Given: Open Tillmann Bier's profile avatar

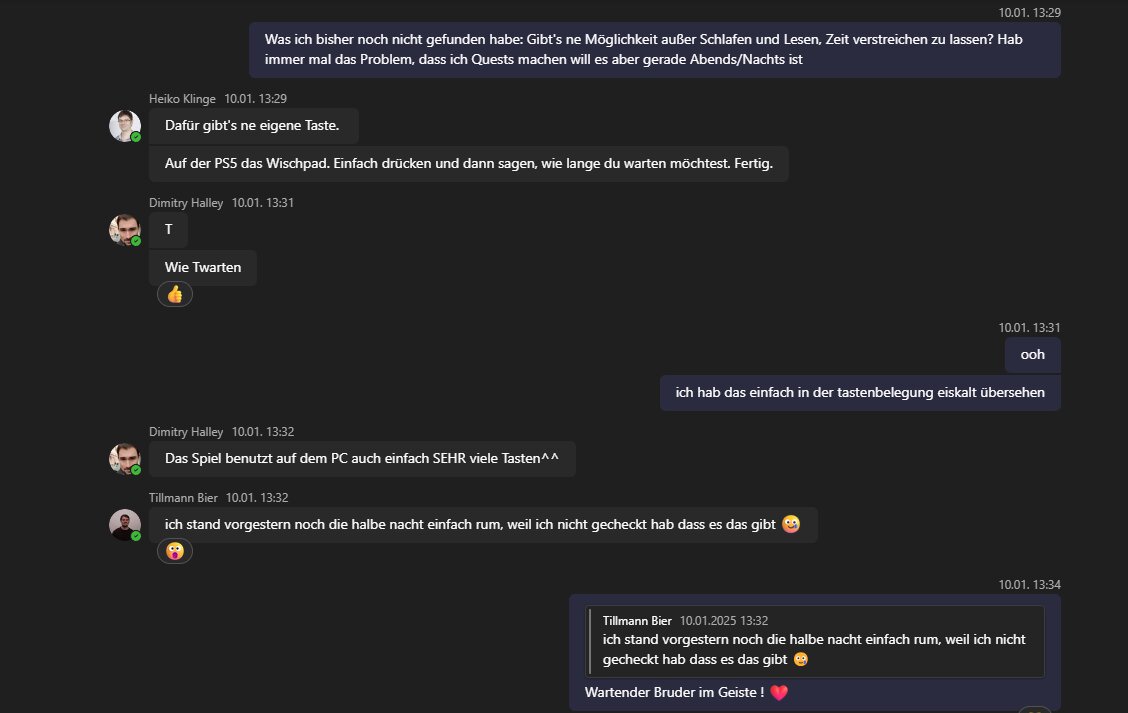Looking at the screenshot, I should coord(124,524).
